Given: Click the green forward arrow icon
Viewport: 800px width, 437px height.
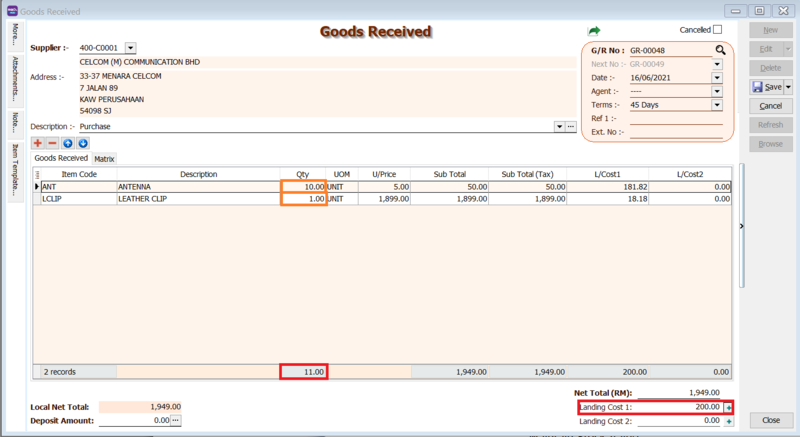Looking at the screenshot, I should [594, 32].
